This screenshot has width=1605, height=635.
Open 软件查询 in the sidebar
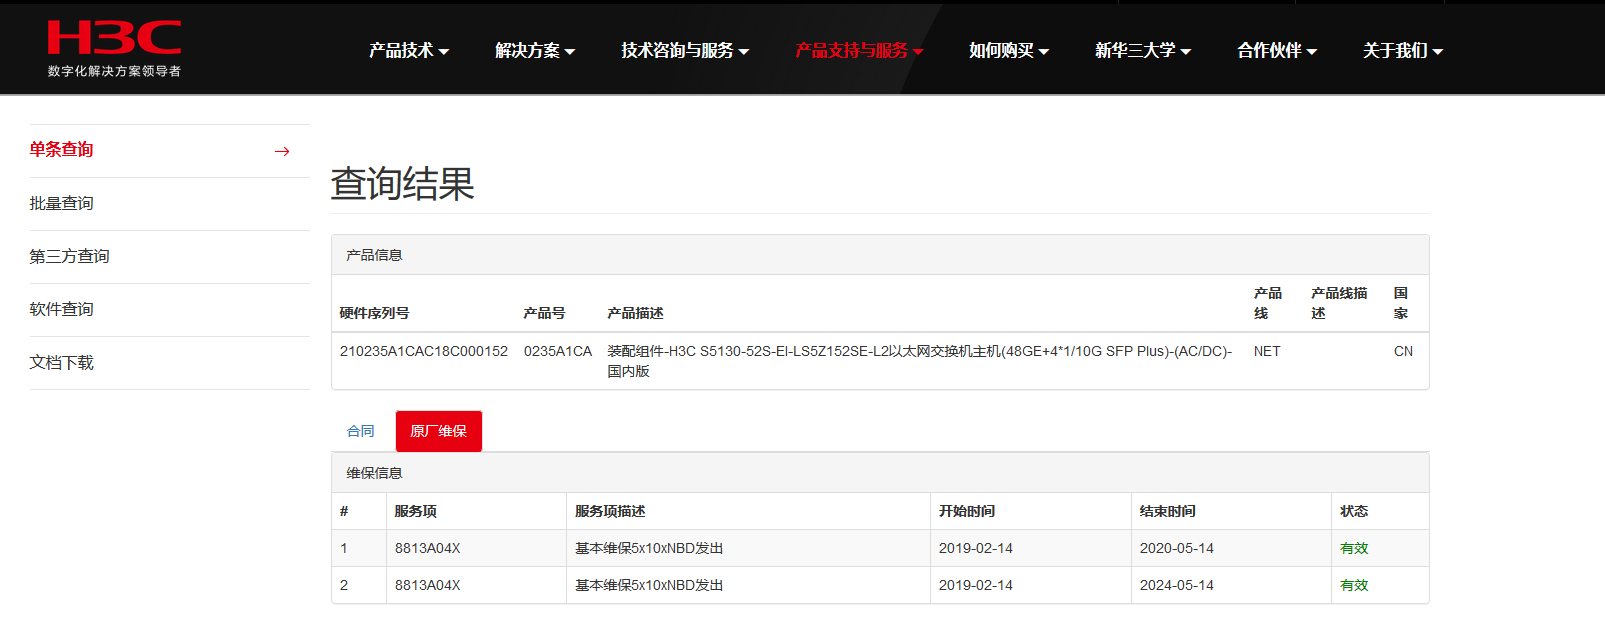pos(61,309)
